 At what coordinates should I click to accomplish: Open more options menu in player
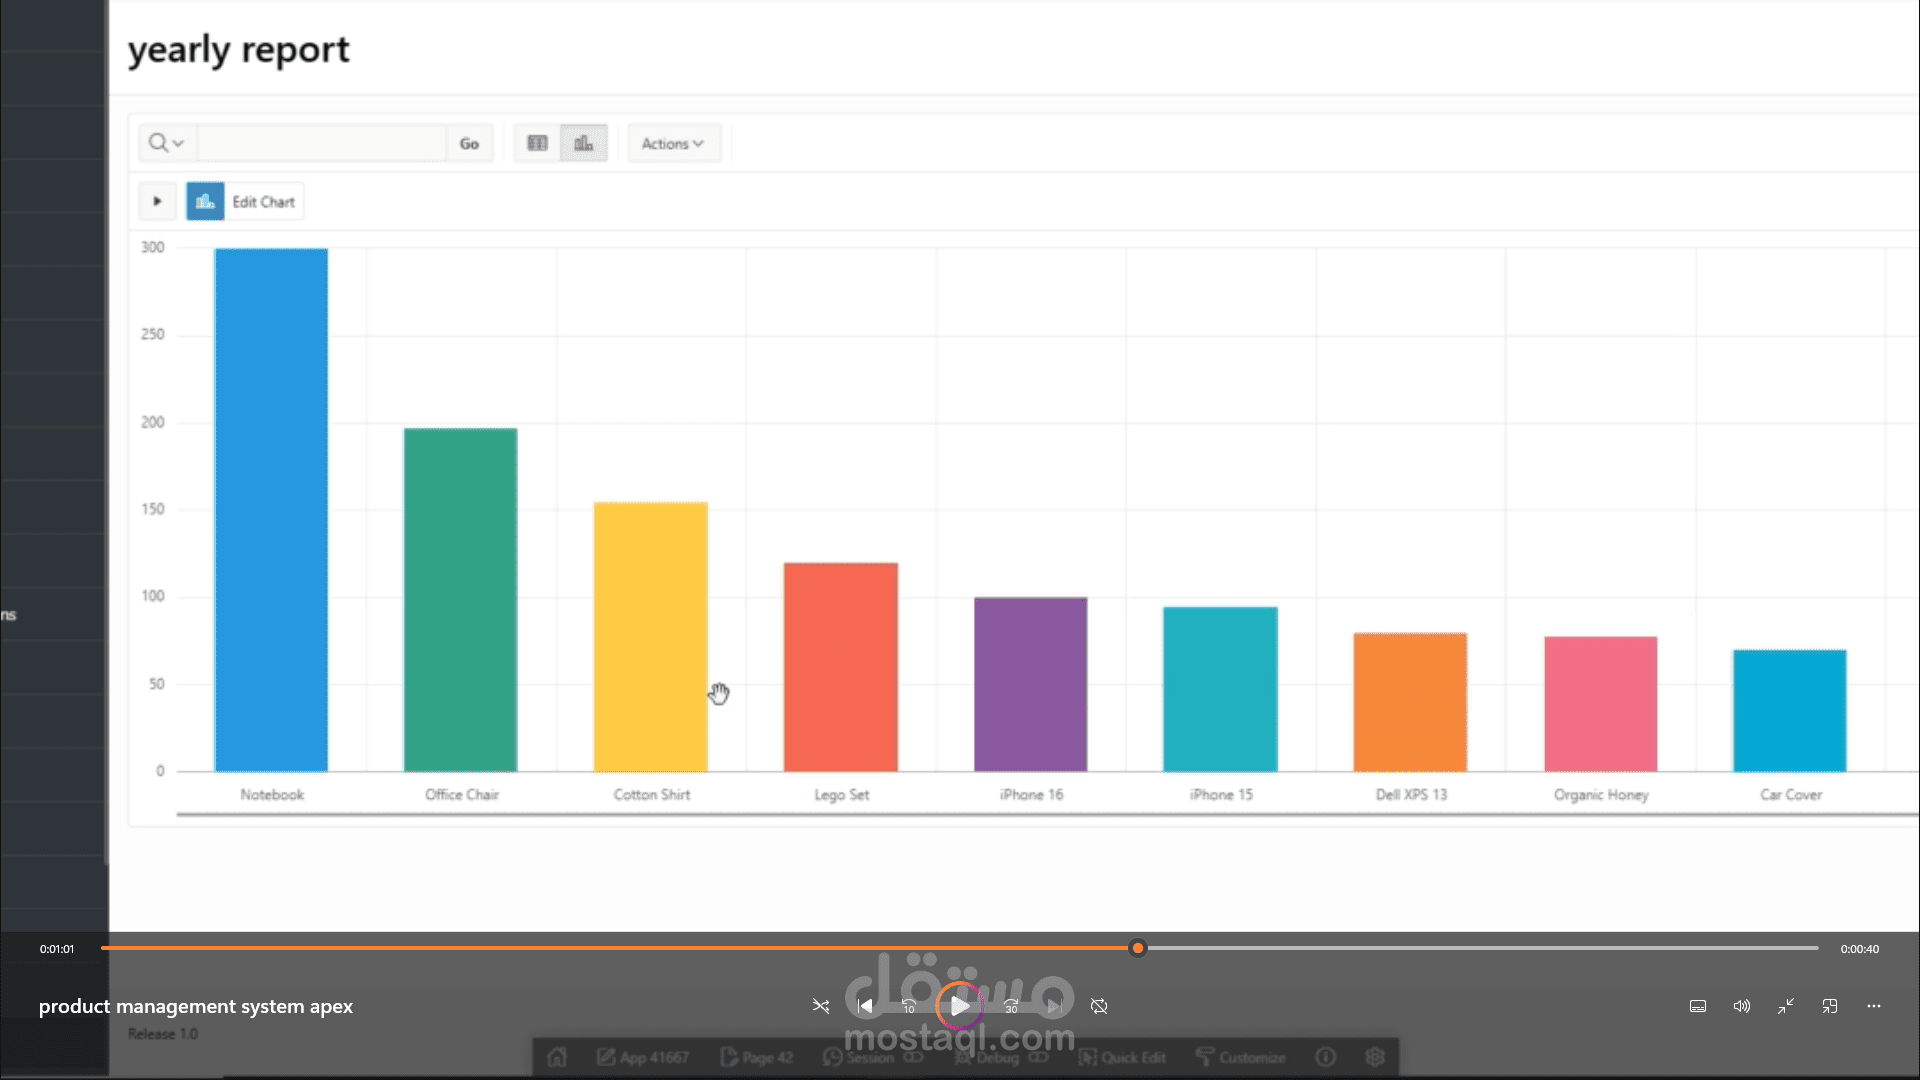point(1874,1006)
